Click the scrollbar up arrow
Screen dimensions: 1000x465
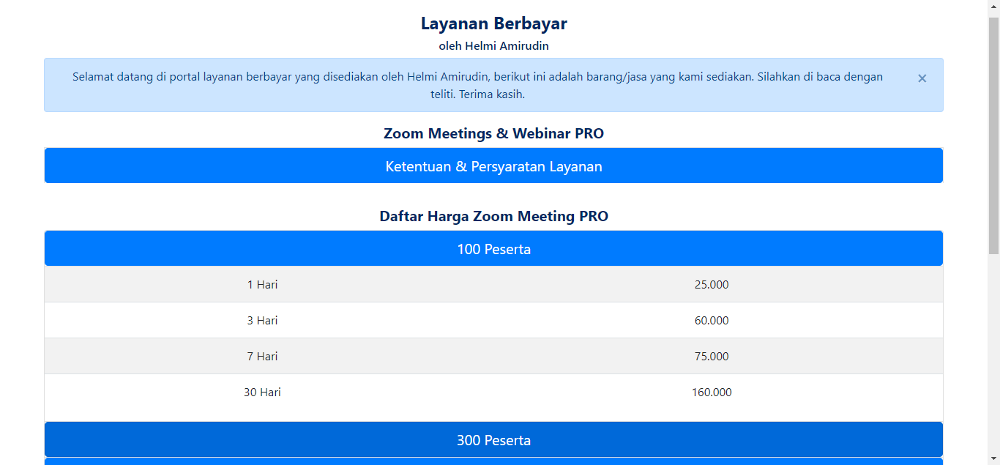(994, 6)
